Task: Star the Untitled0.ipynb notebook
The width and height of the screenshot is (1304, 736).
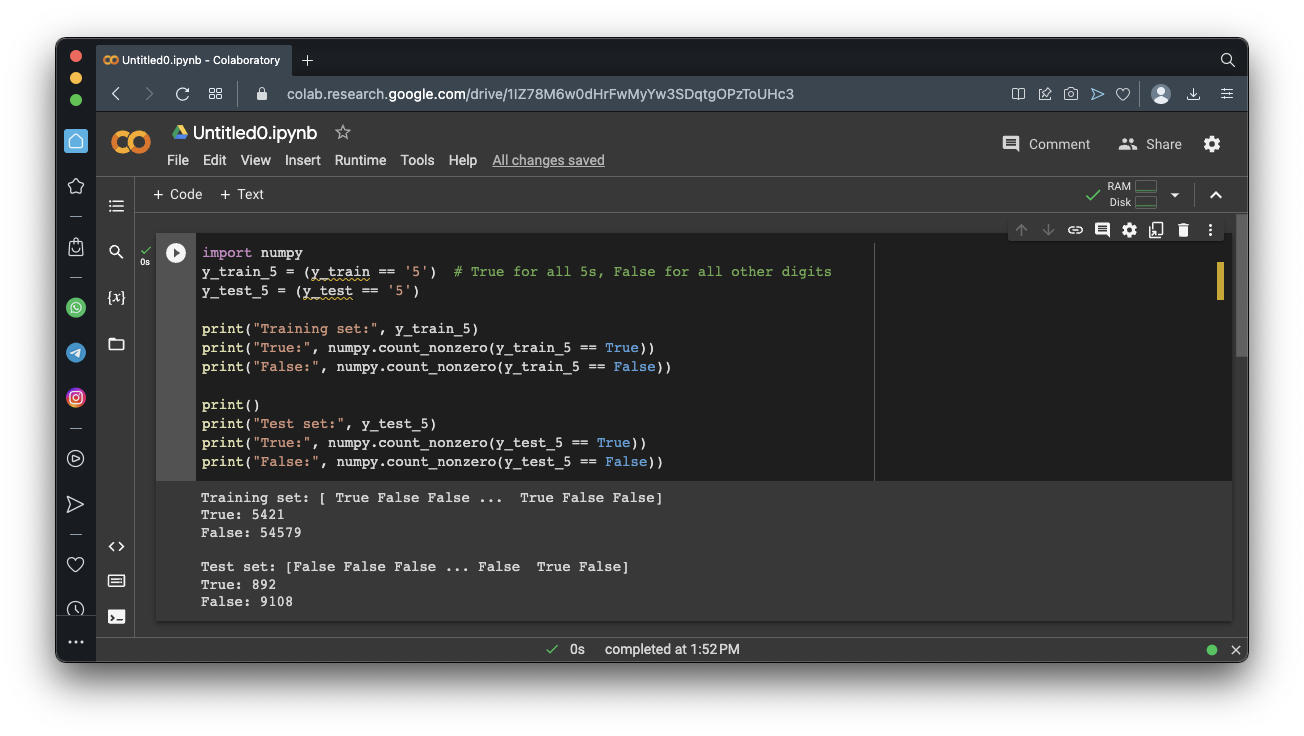Action: [343, 132]
